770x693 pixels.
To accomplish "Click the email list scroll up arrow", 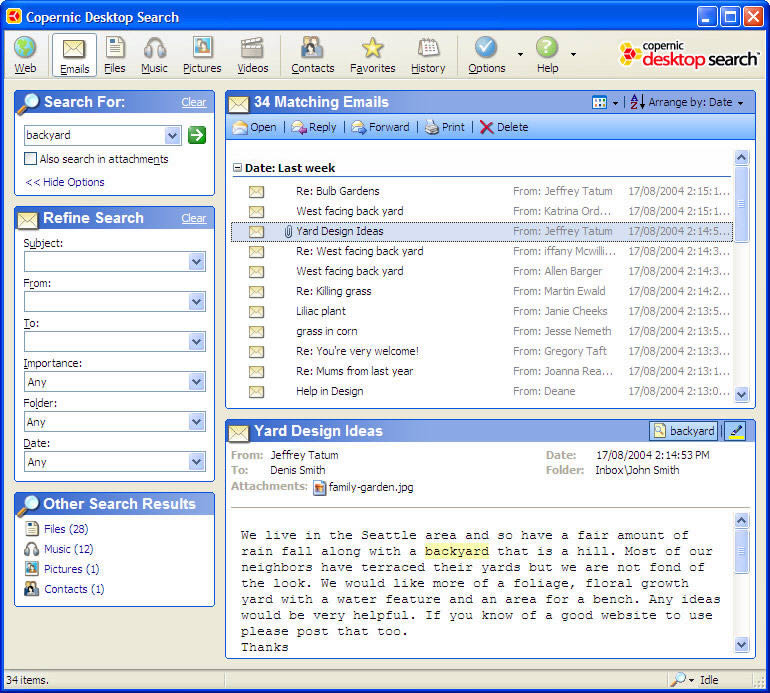I will click(x=742, y=158).
